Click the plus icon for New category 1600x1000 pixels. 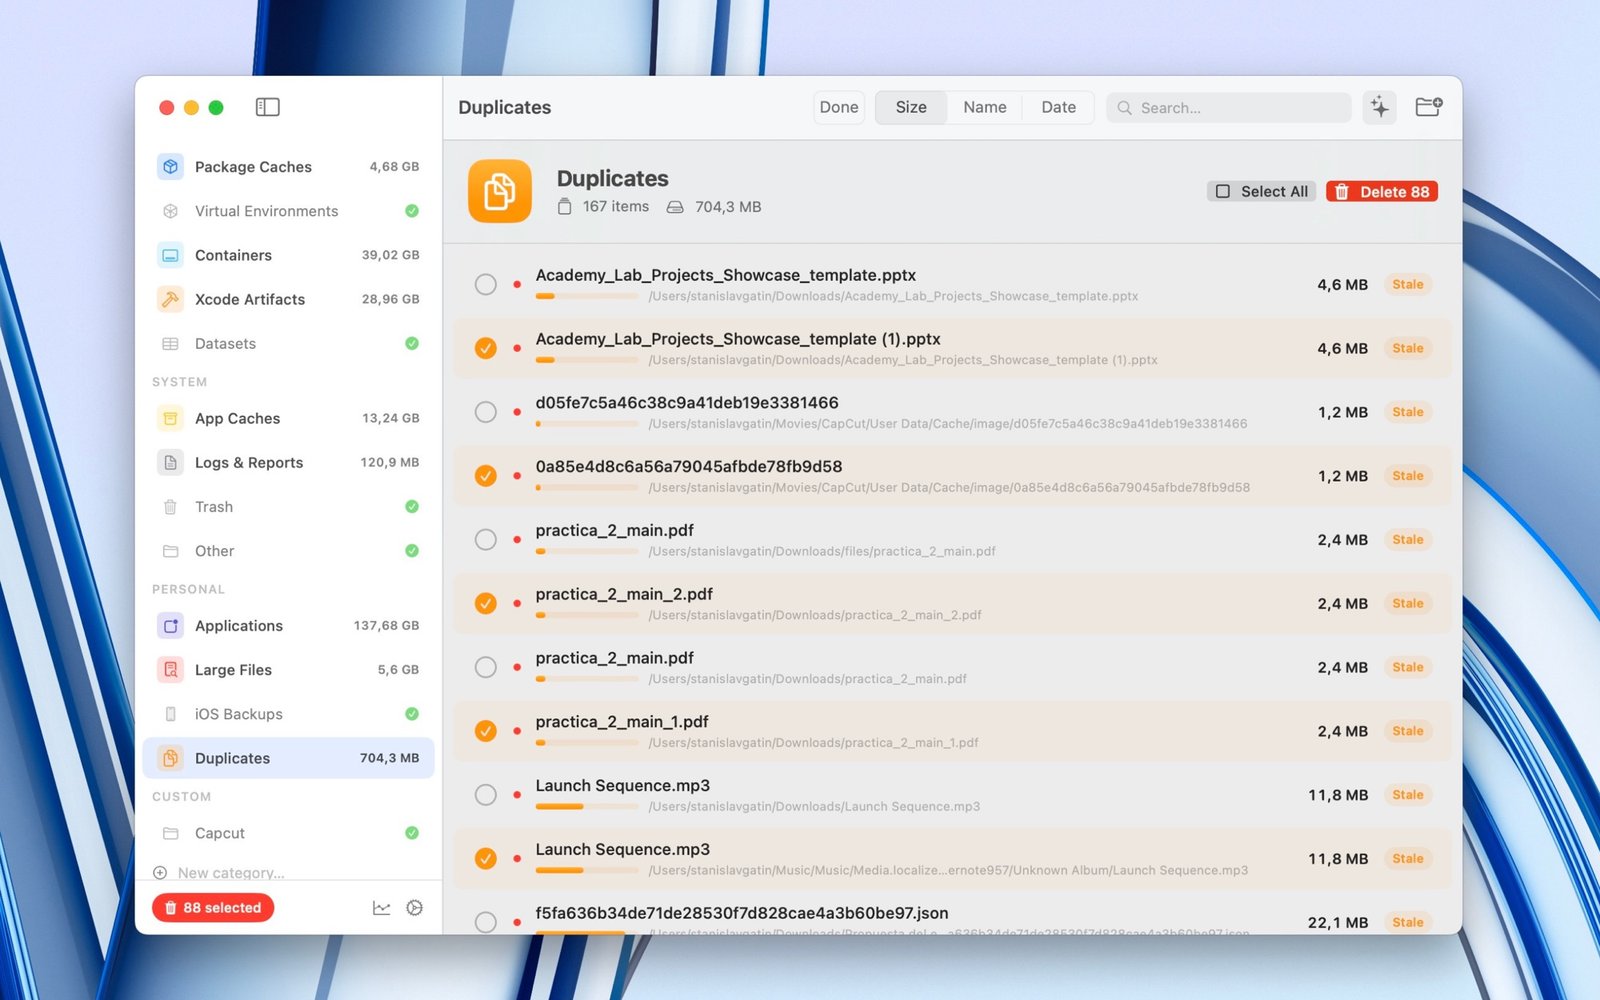pyautogui.click(x=160, y=873)
